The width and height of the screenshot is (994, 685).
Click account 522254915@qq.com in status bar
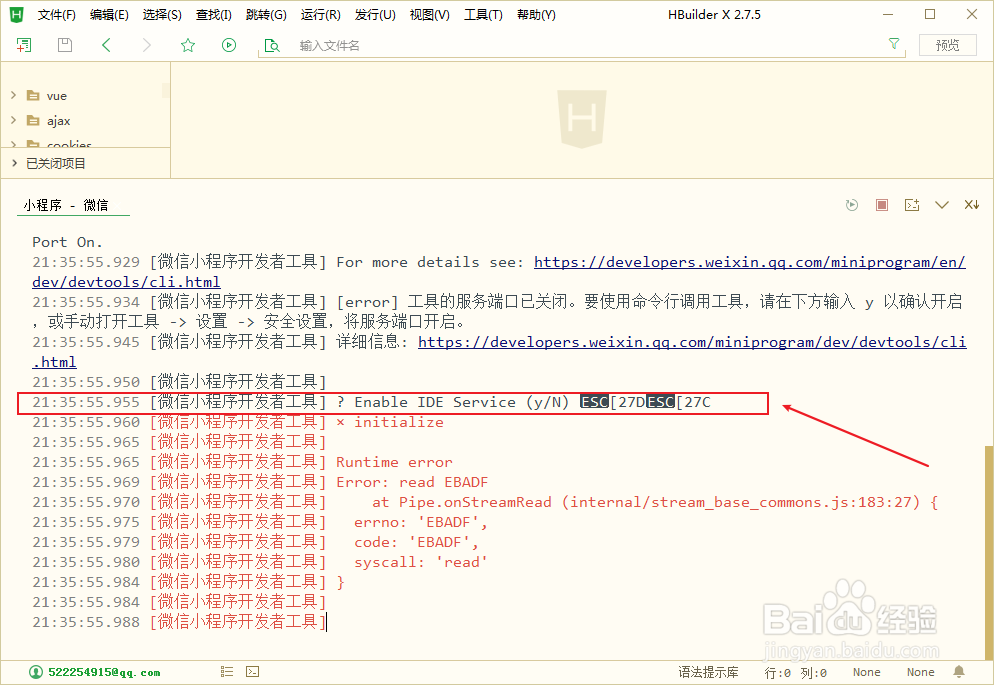[x=104, y=672]
